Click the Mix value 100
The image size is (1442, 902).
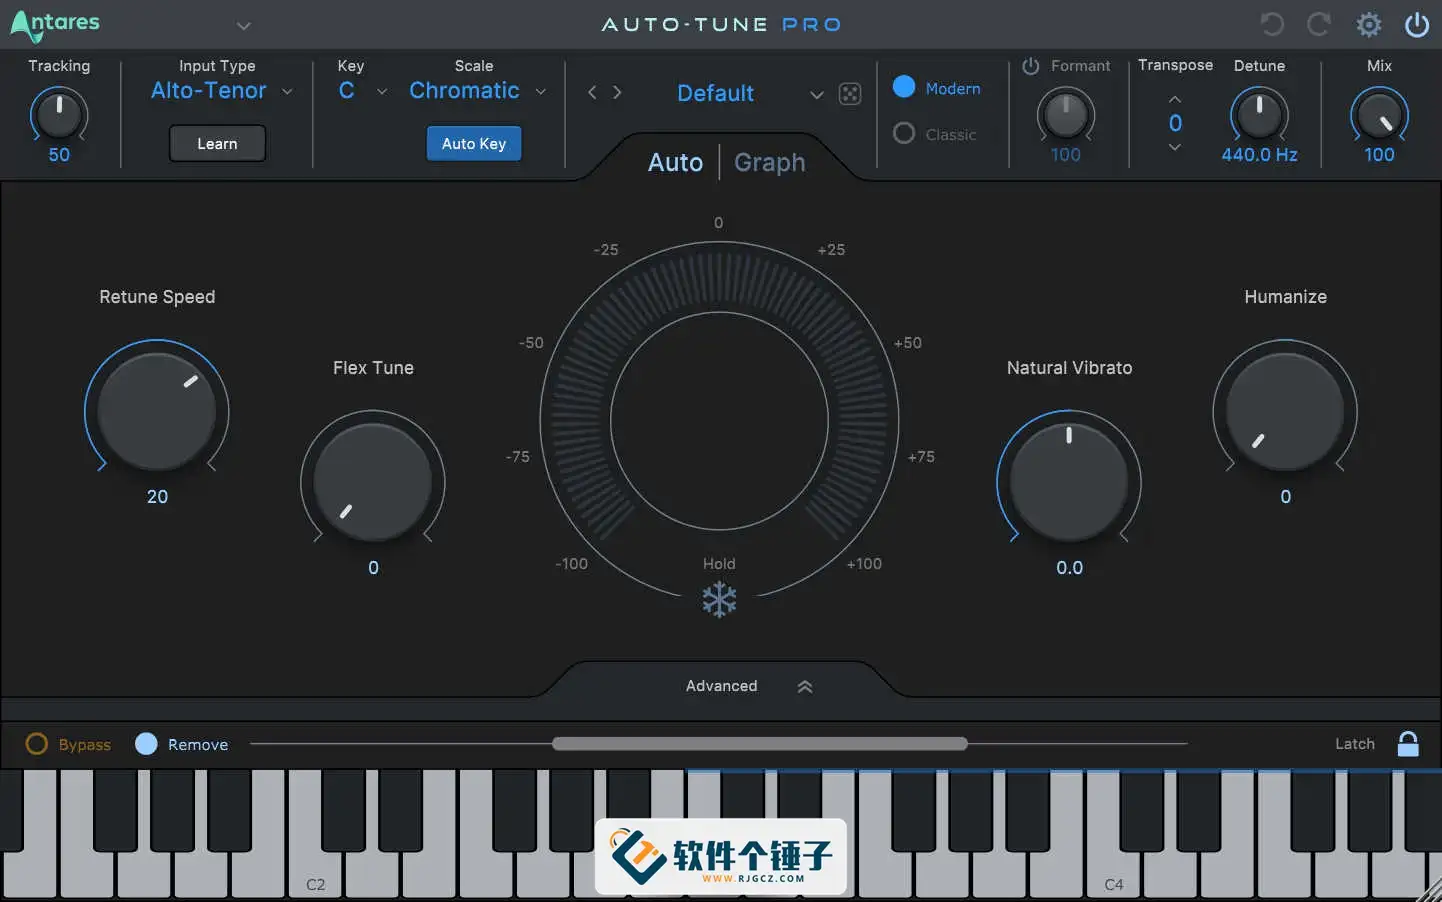point(1379,155)
